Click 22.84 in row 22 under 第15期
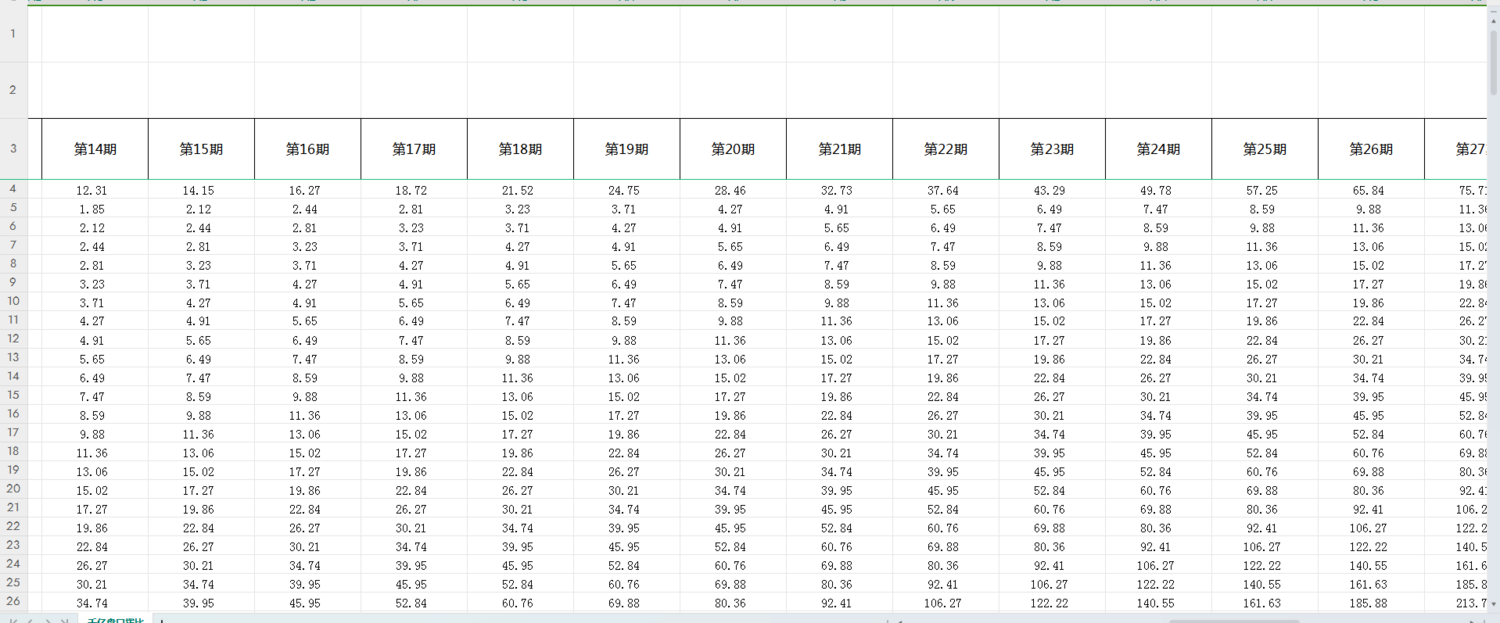Screen dimensions: 1500x623 pyautogui.click(x=201, y=528)
